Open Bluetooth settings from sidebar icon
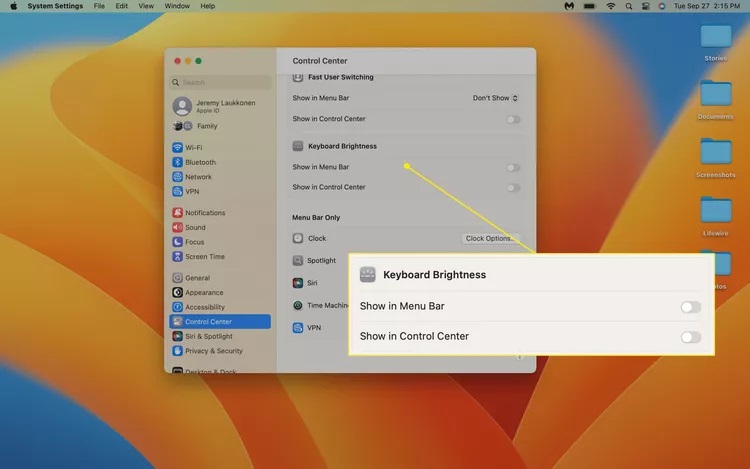Viewport: 750px width, 469px height. click(177, 162)
